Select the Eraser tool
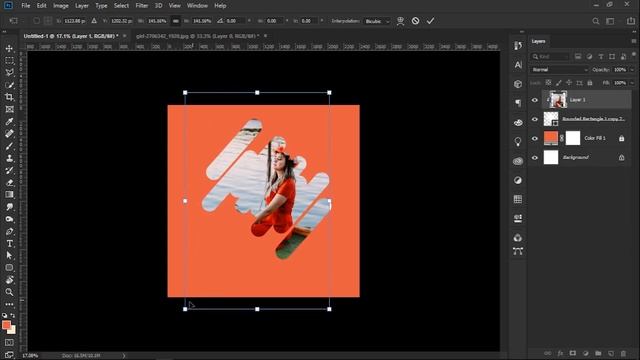The width and height of the screenshot is (640, 360). [x=9, y=183]
